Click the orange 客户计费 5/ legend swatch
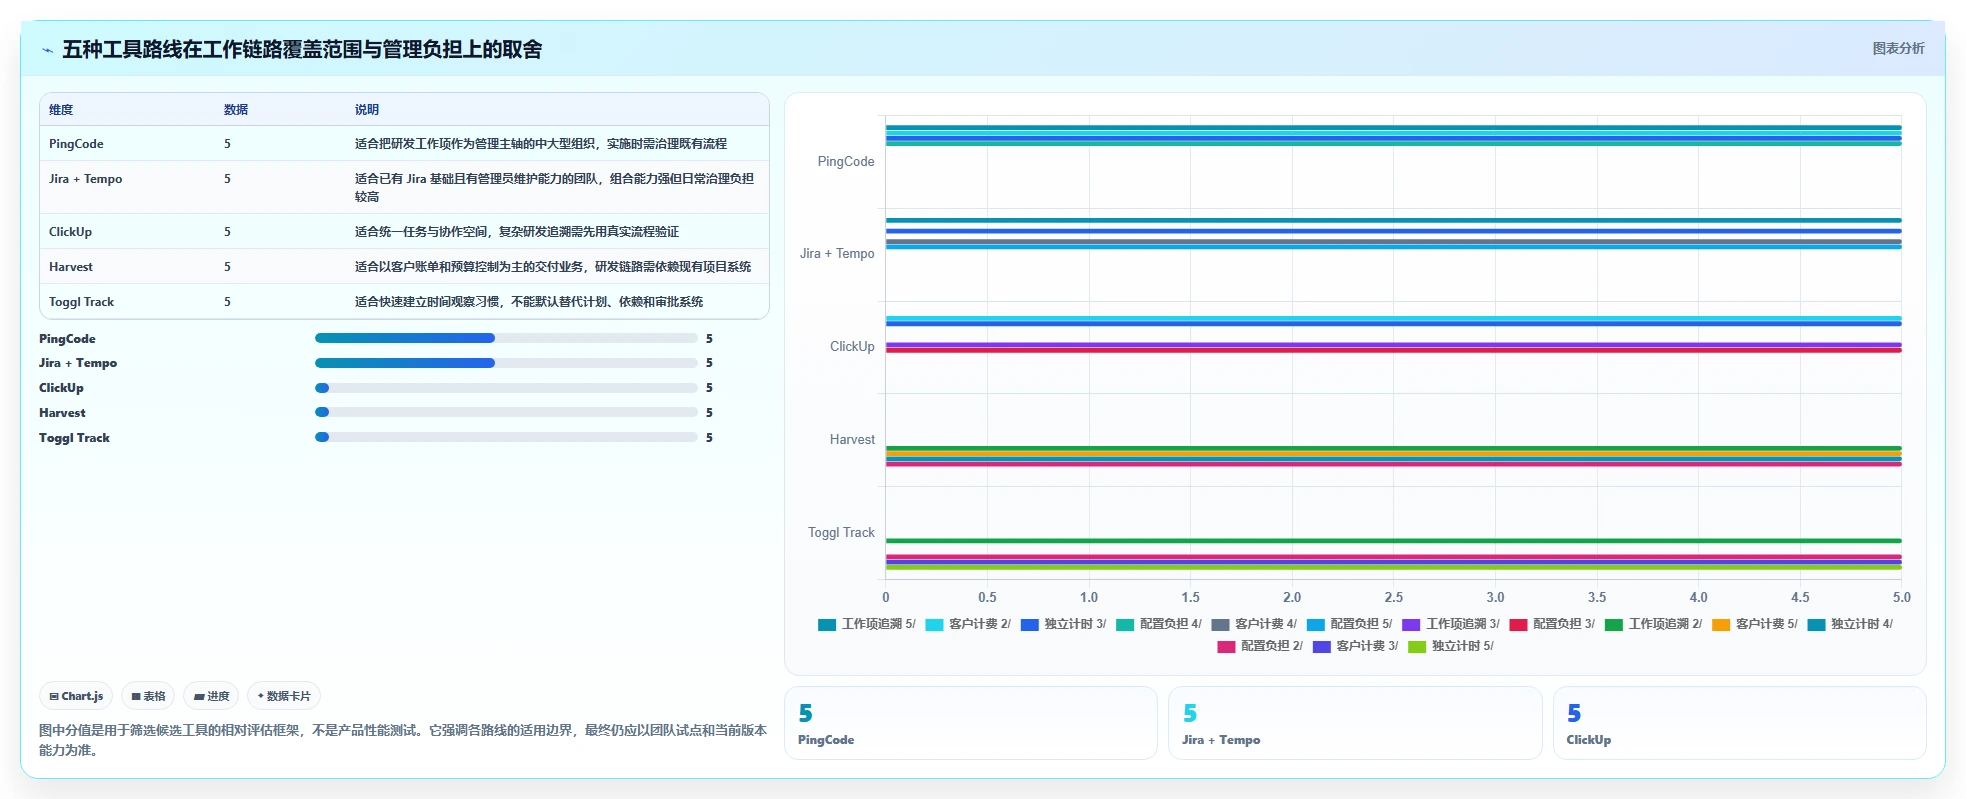Screen dimensions: 1966x799 (1721, 625)
